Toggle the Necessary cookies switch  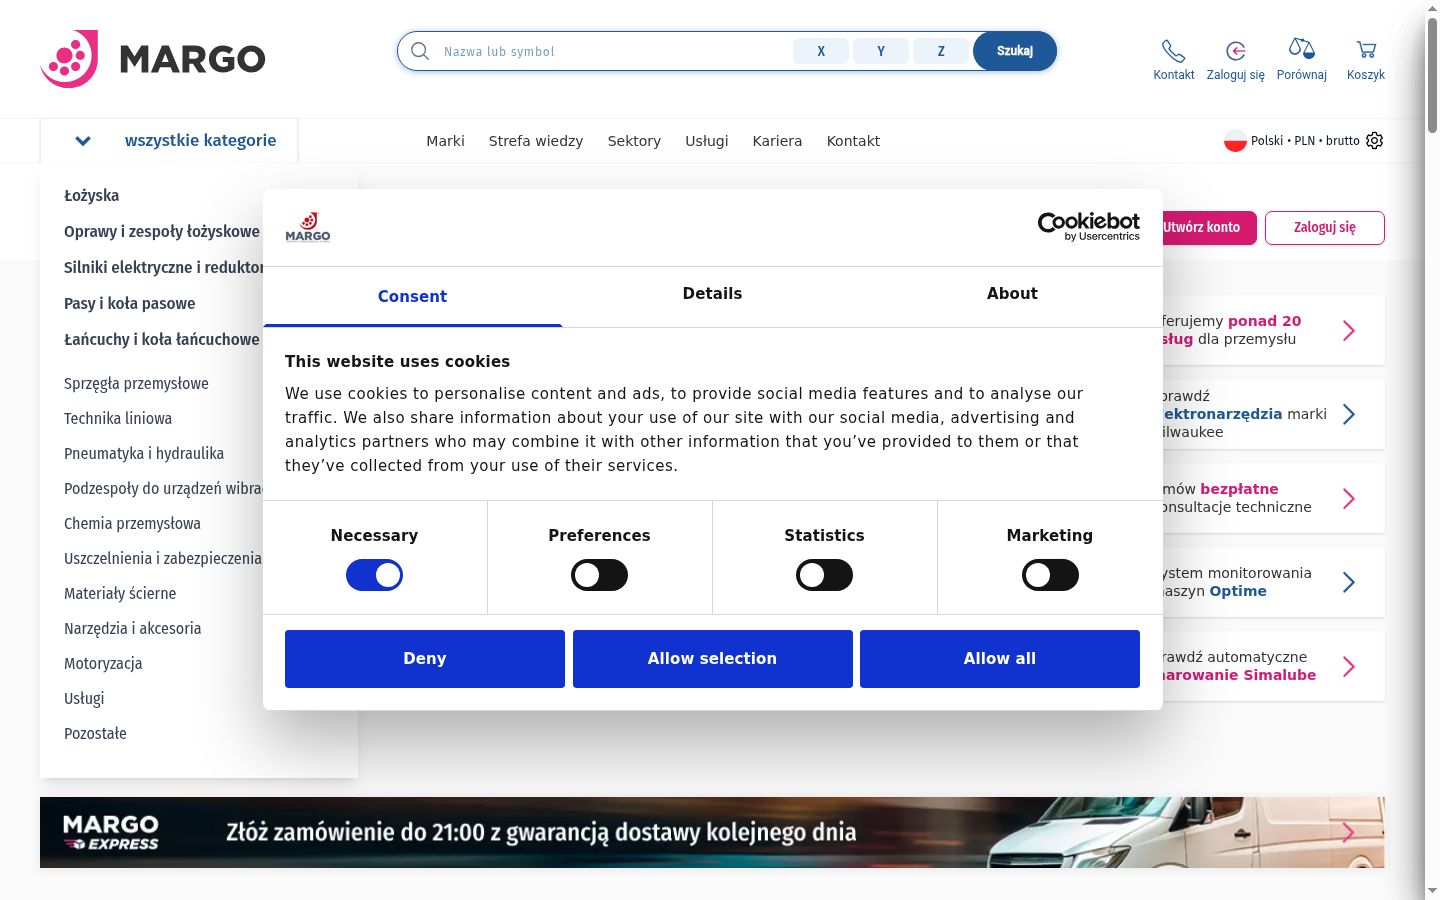374,575
